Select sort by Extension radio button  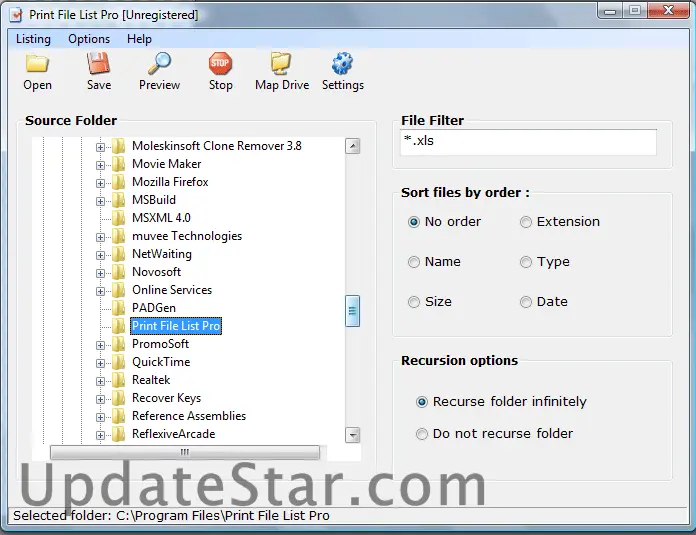(526, 222)
